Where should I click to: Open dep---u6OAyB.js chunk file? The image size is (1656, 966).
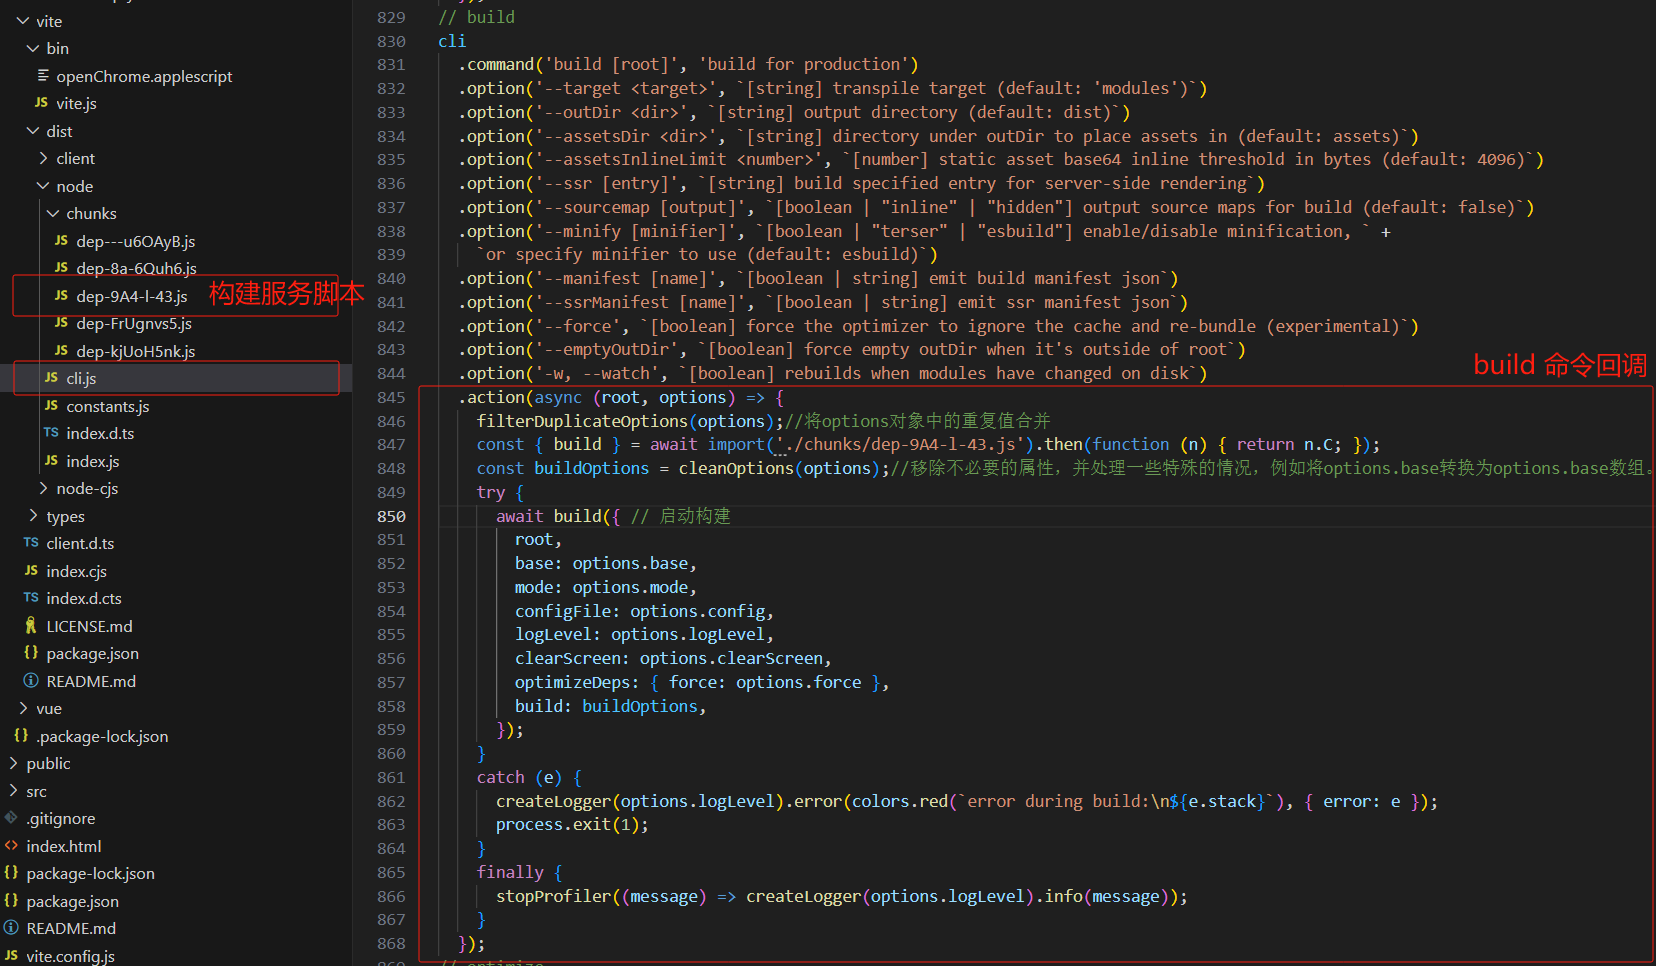pyautogui.click(x=135, y=241)
